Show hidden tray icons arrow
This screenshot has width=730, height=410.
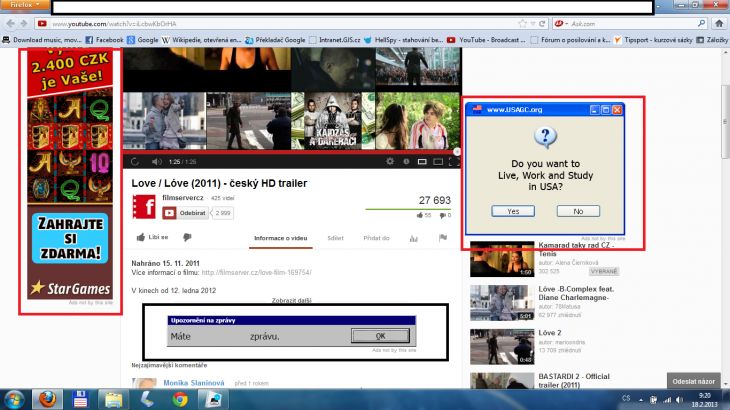[641, 400]
